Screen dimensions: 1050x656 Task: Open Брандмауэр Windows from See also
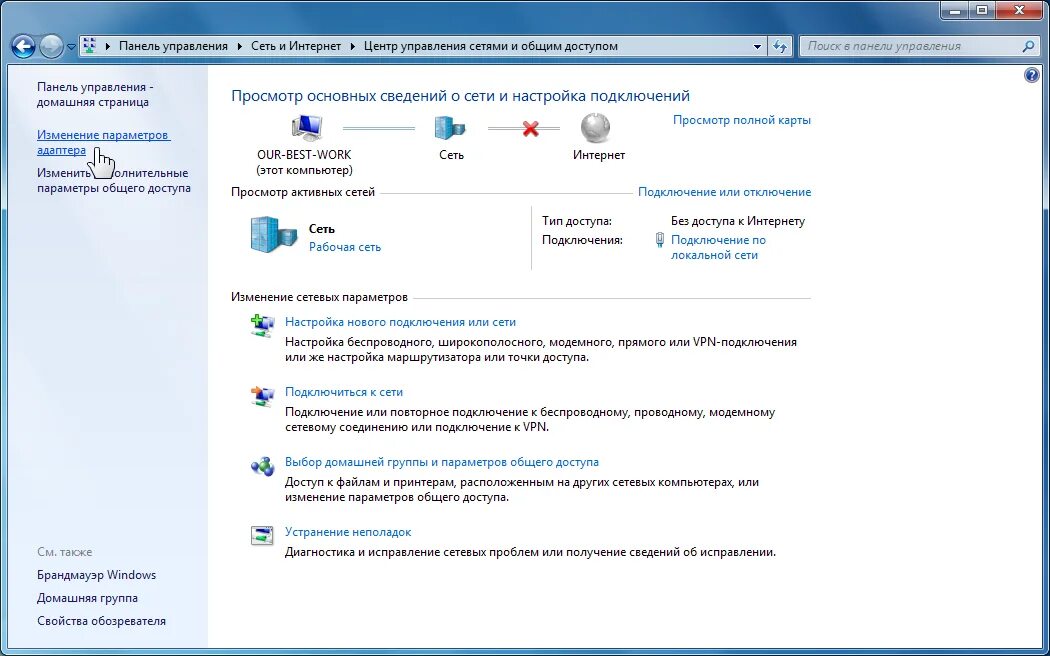96,575
